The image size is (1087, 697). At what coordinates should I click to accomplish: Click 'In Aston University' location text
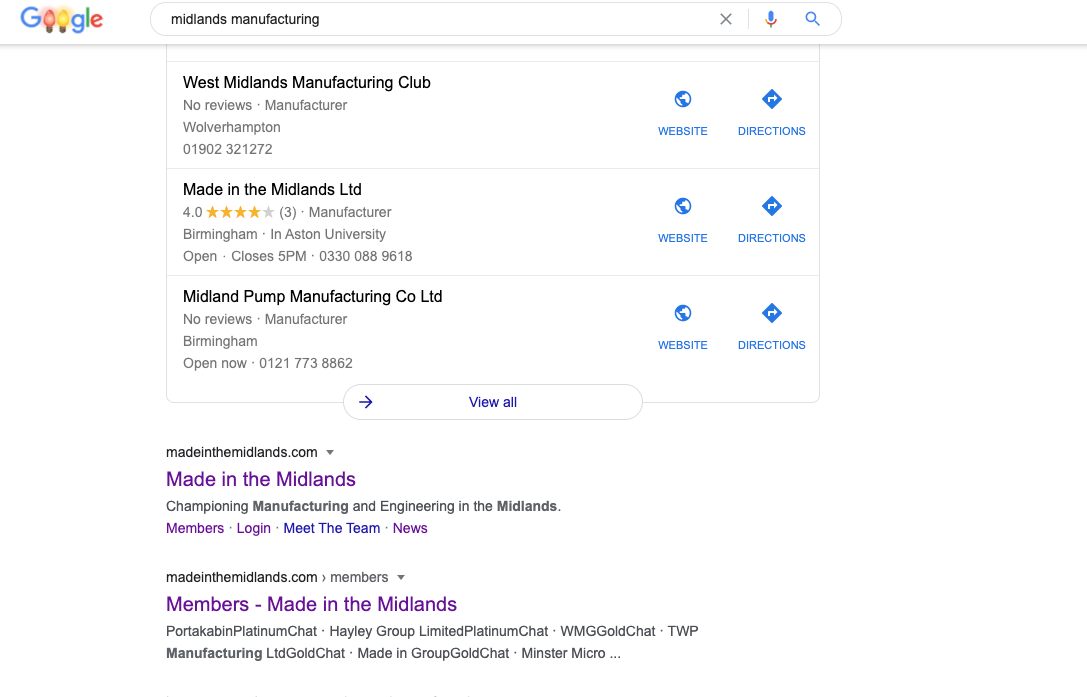pos(328,234)
